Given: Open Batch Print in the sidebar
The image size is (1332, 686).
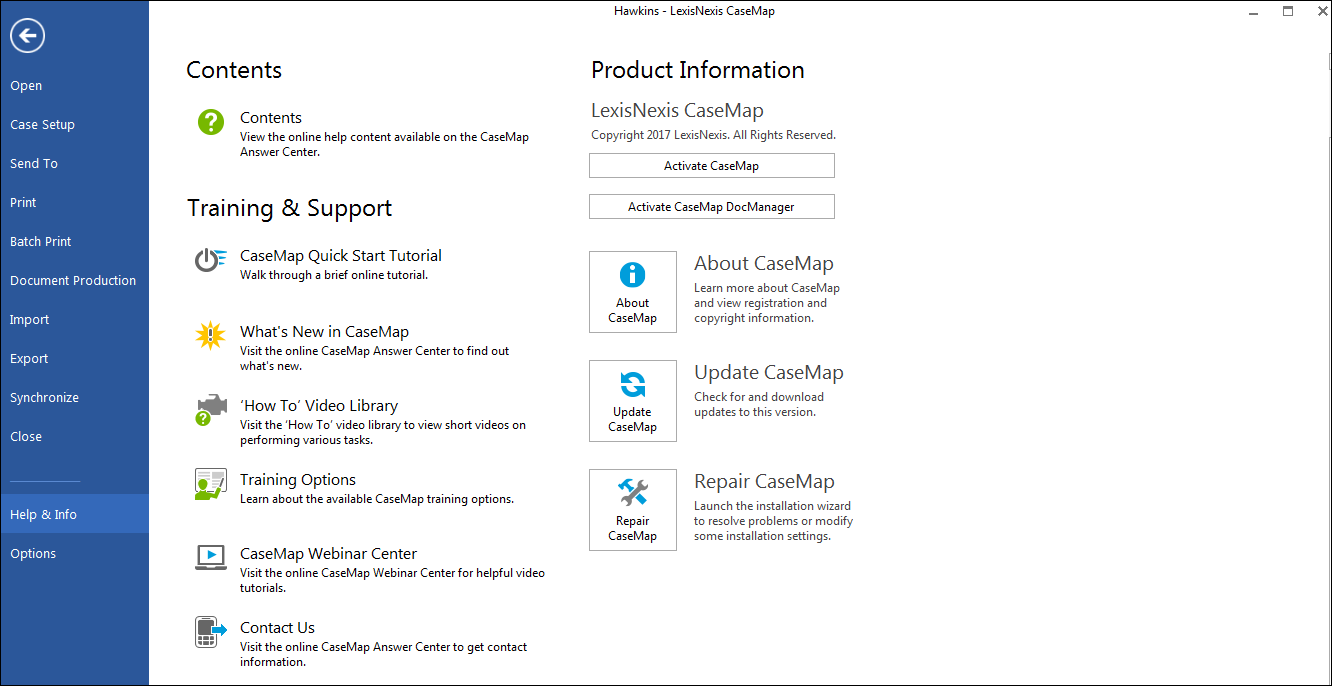Looking at the screenshot, I should tap(74, 242).
